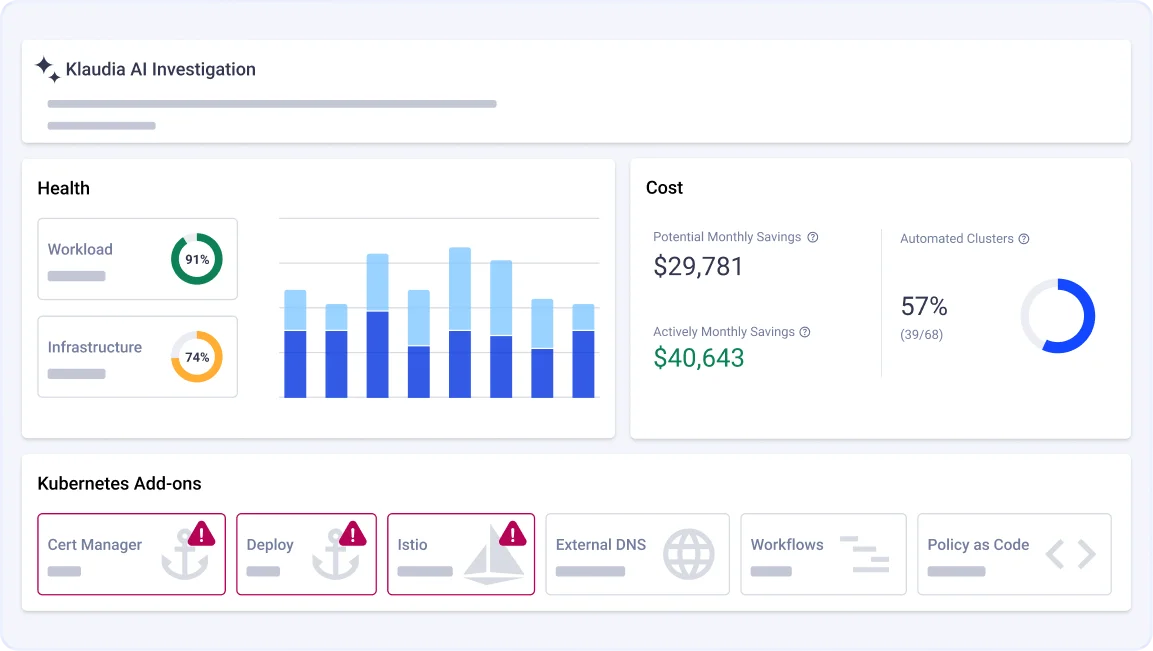
Task: Click the tallest bar in health chart
Action: (x=459, y=322)
